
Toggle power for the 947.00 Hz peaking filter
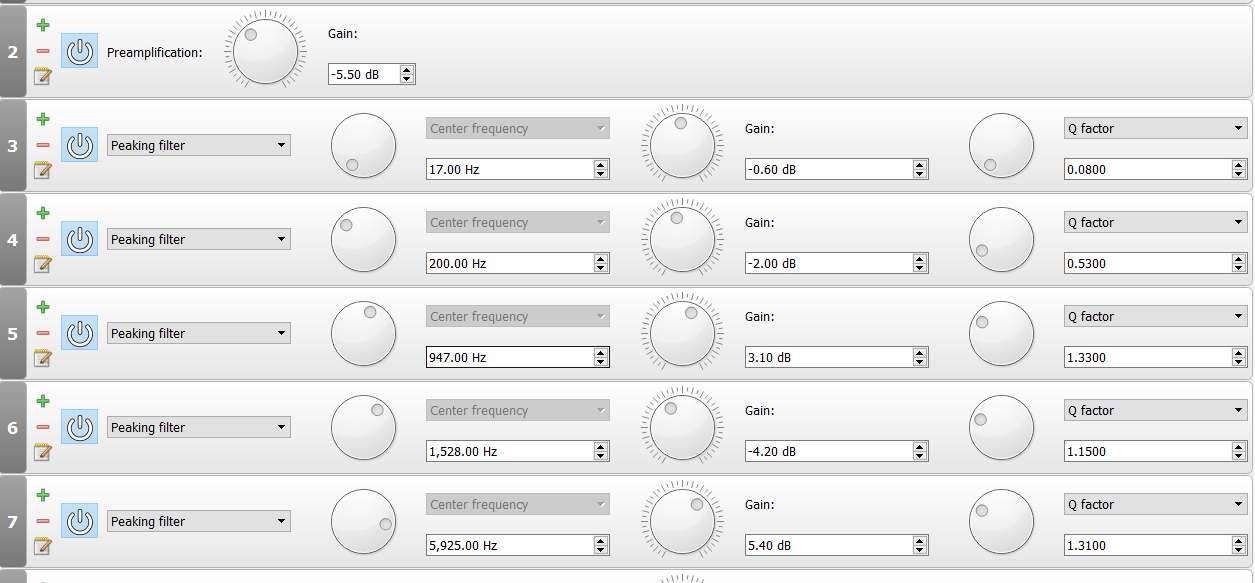[80, 333]
